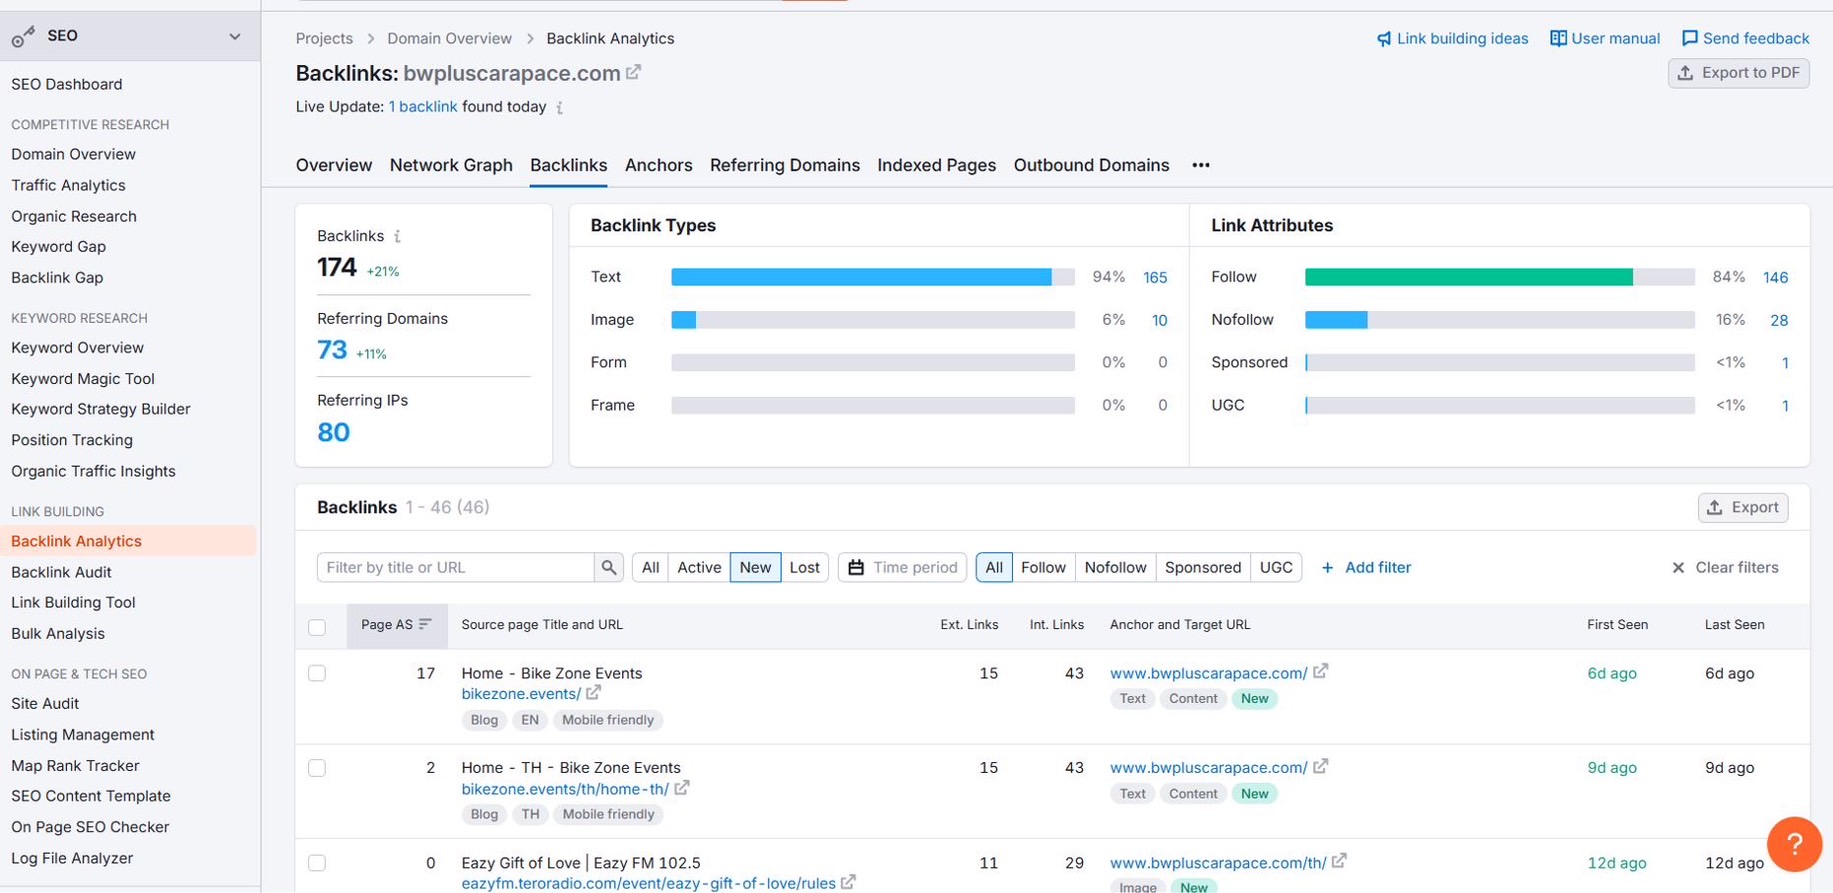1833x893 pixels.
Task: Click the search magnifier icon in filter box
Action: point(608,568)
